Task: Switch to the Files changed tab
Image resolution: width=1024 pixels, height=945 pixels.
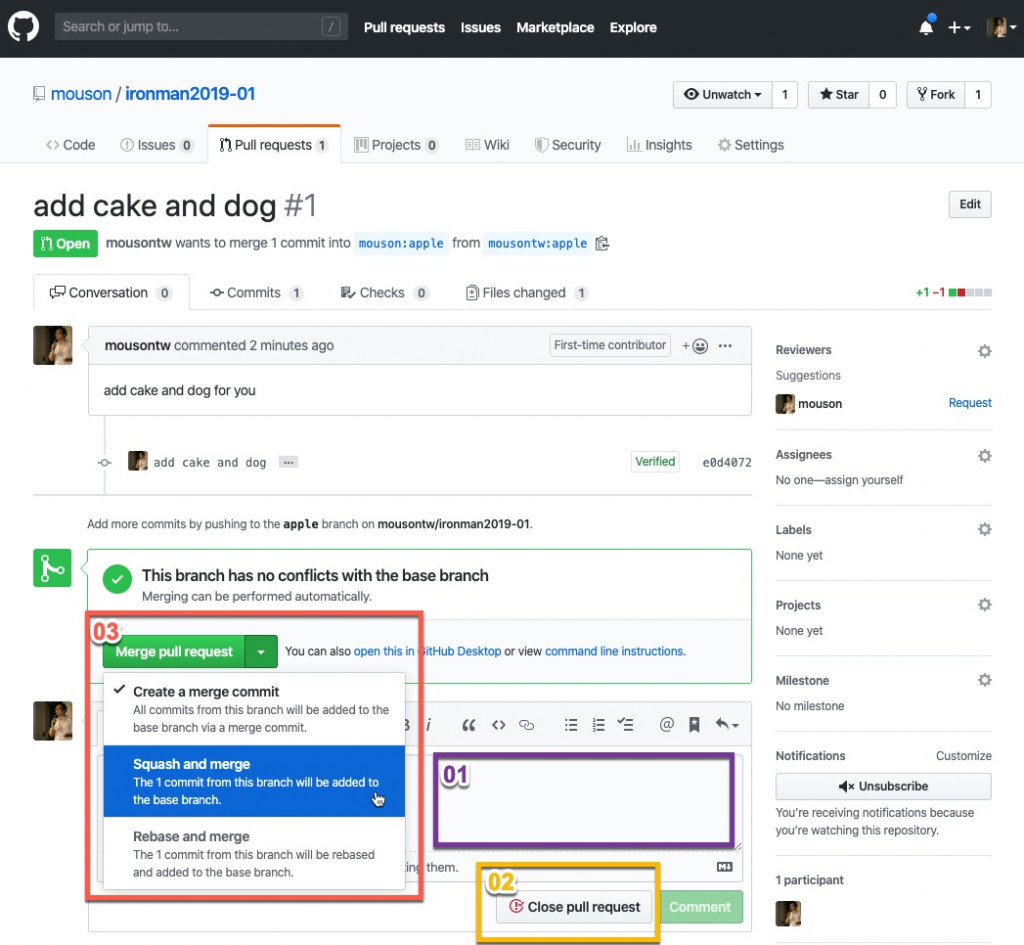Action: point(526,293)
